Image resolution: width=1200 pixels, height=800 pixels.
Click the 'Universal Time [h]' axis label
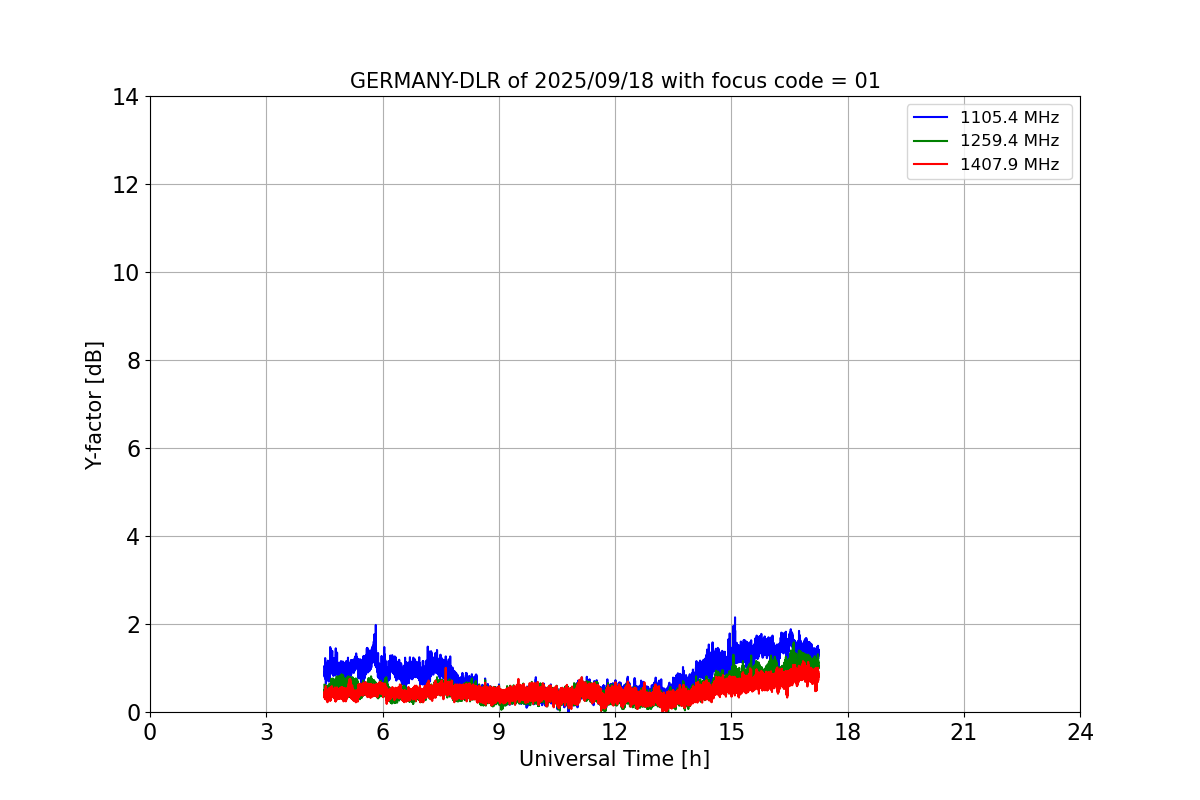point(614,759)
